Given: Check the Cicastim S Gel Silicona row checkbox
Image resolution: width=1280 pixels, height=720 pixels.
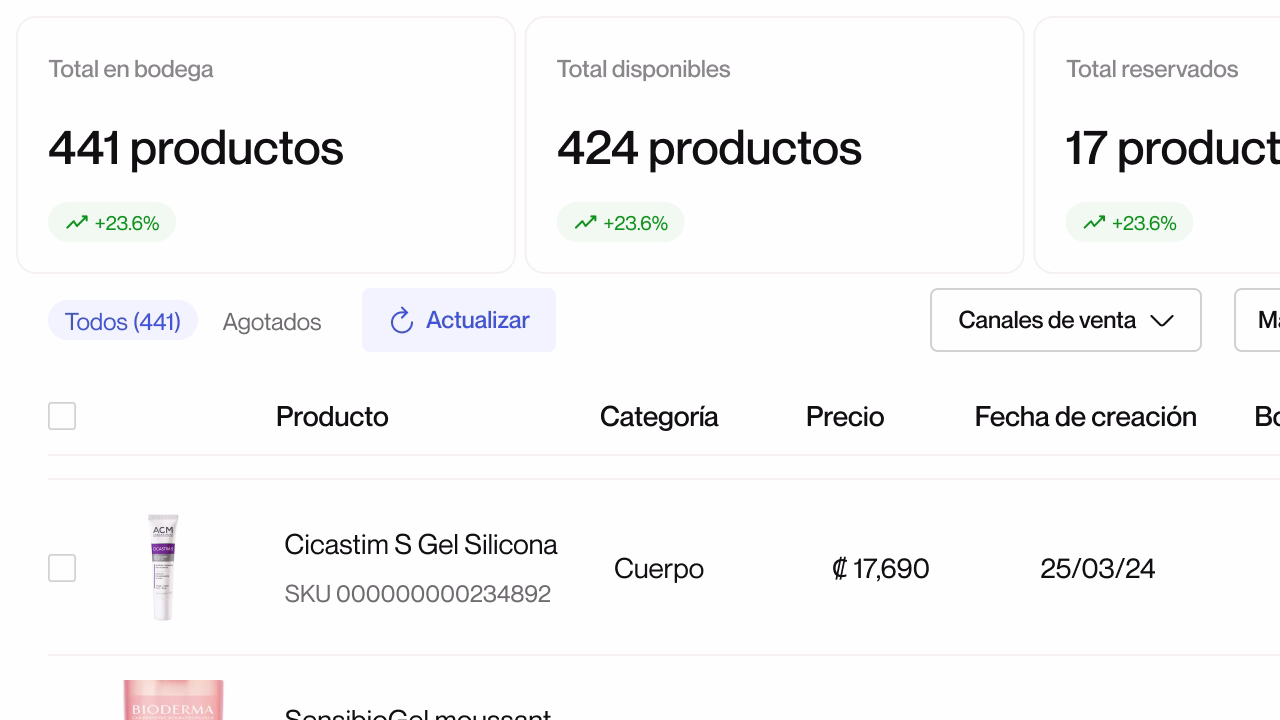Looking at the screenshot, I should pyautogui.click(x=62, y=568).
